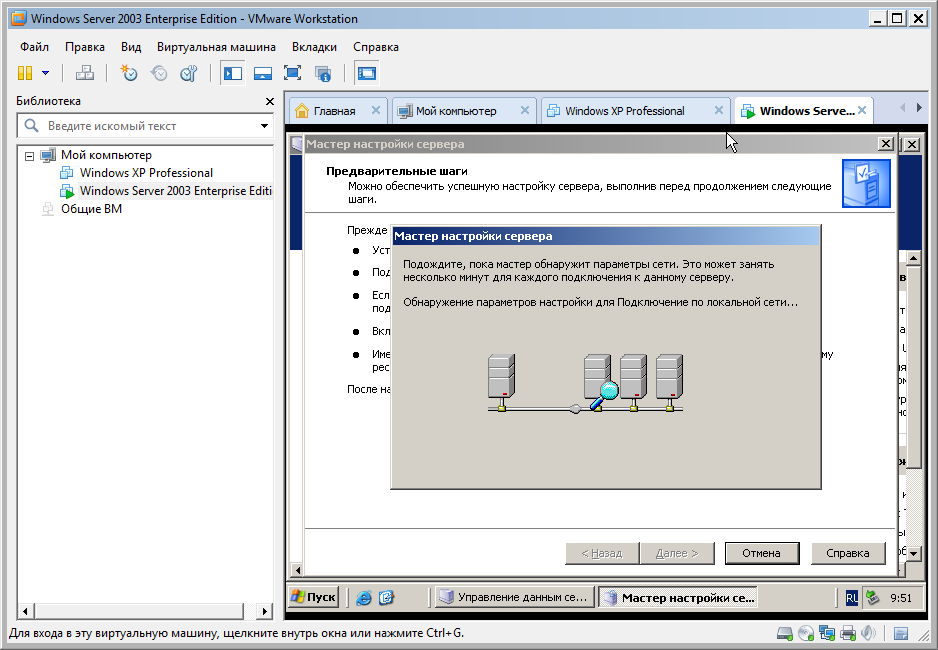Viewport: 938px width, 650px height.
Task: Open the Вкладки menu
Action: (314, 47)
